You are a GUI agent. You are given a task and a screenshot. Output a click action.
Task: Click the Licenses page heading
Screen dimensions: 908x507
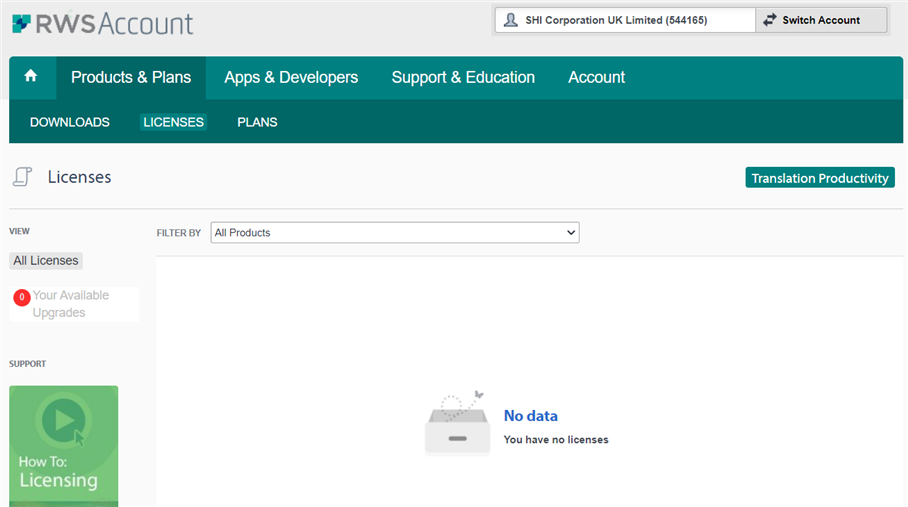click(79, 177)
